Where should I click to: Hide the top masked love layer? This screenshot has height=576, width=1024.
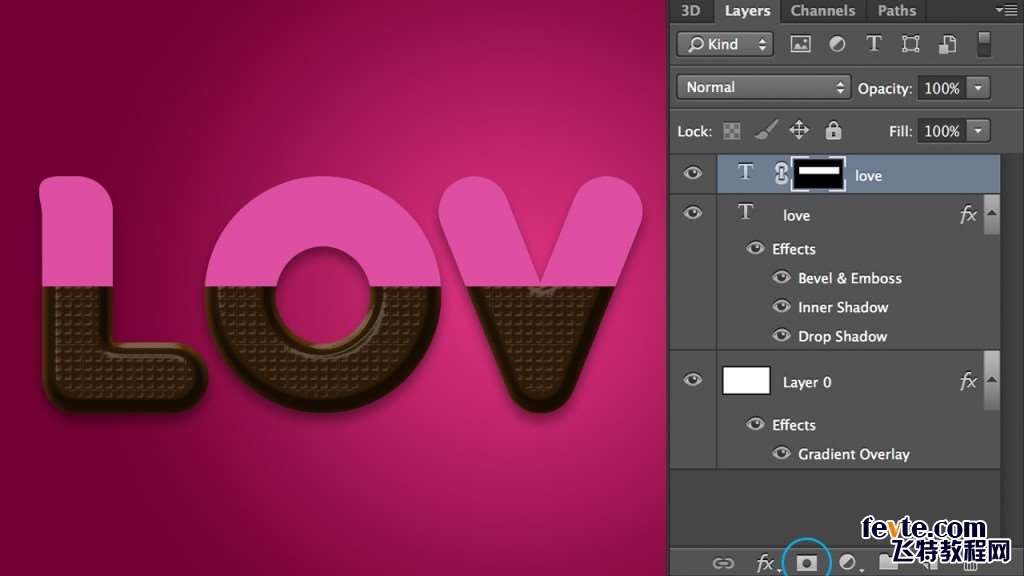click(x=692, y=173)
